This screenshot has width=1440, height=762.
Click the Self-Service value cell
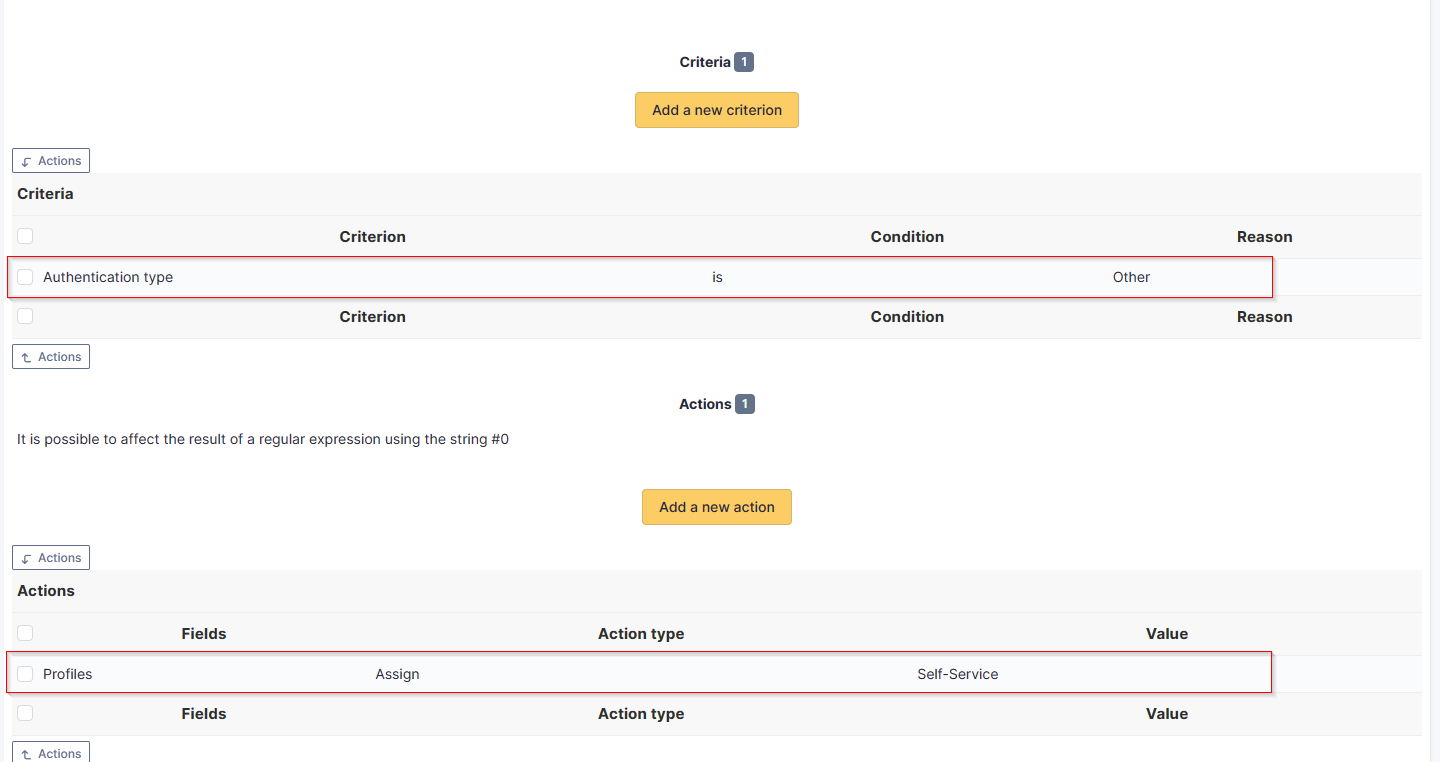click(x=957, y=674)
